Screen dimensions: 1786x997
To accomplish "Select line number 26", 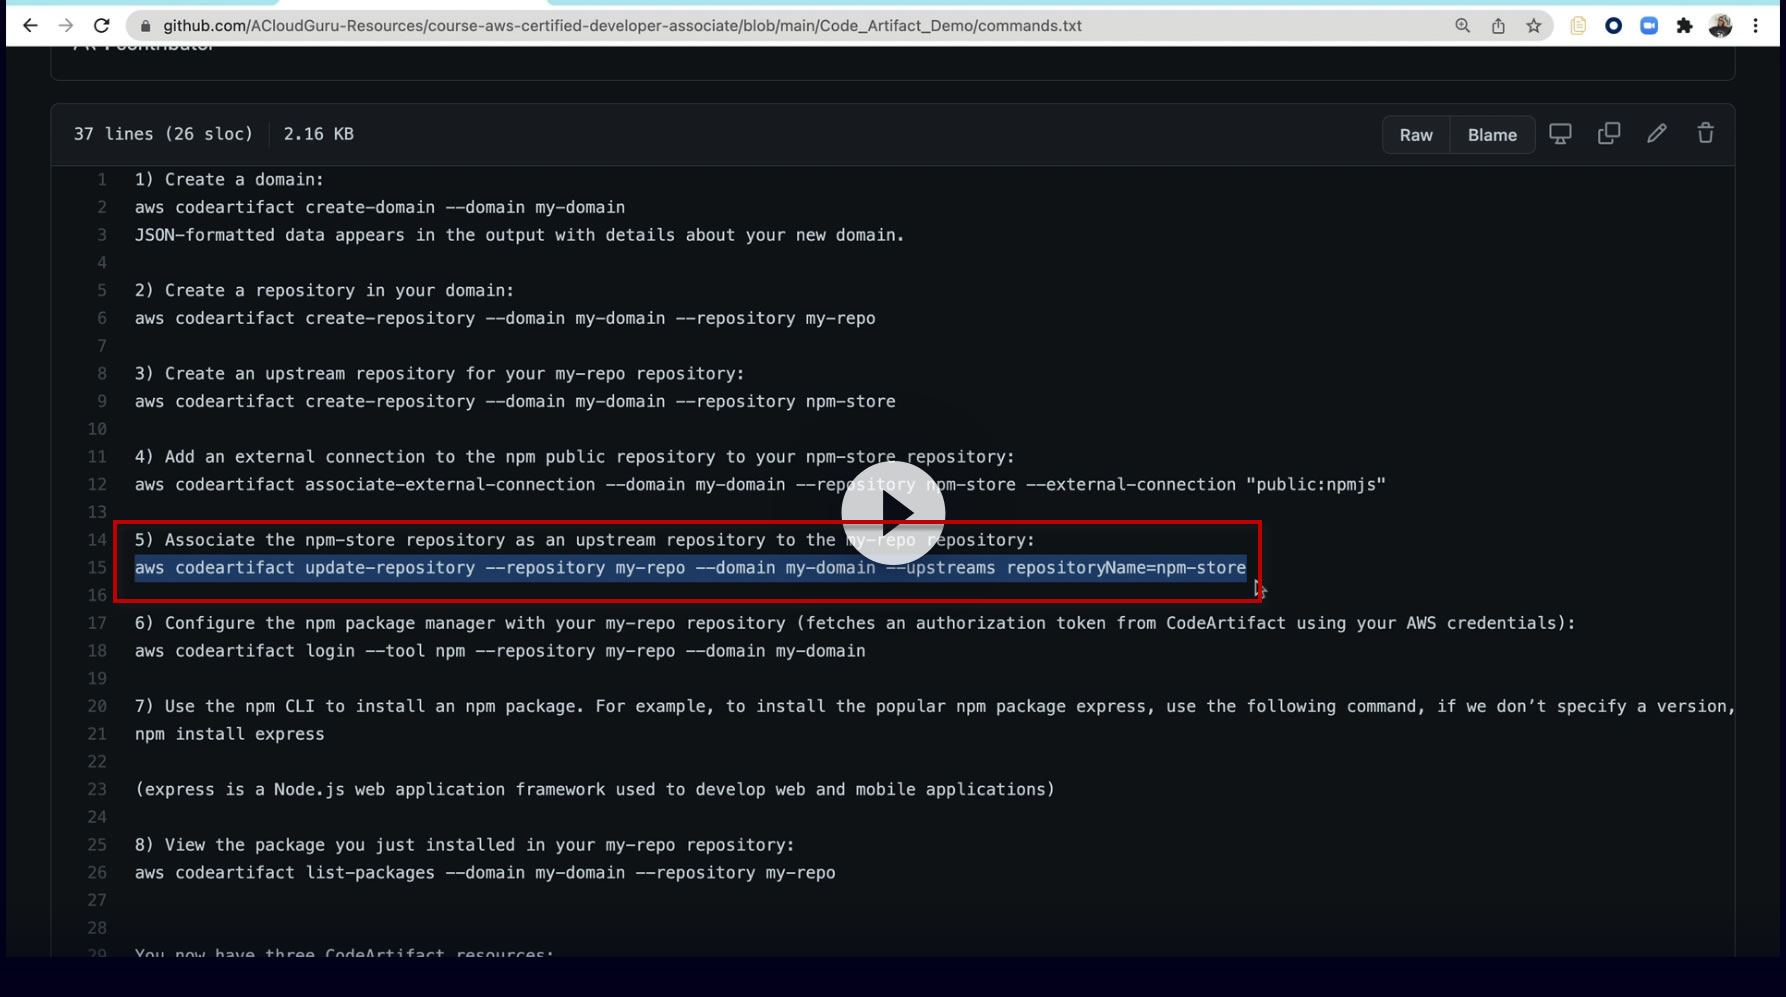I will [97, 873].
